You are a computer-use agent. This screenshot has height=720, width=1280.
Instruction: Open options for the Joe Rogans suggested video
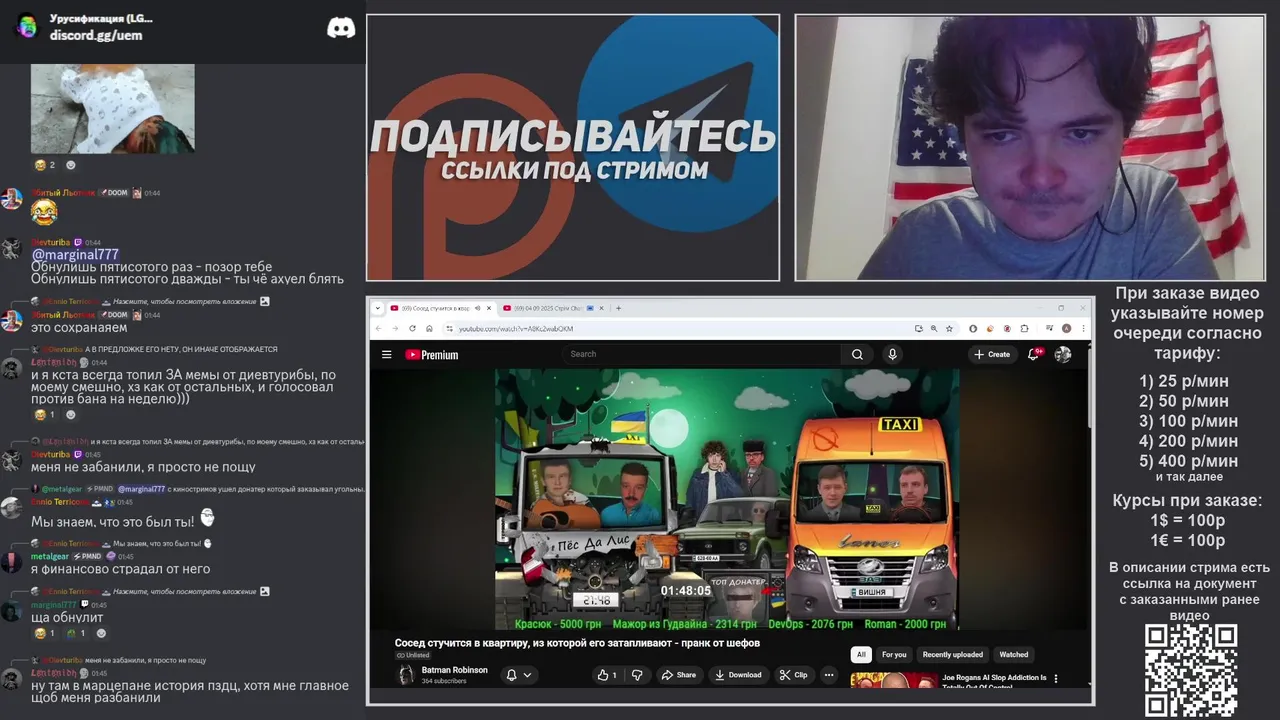point(1056,679)
